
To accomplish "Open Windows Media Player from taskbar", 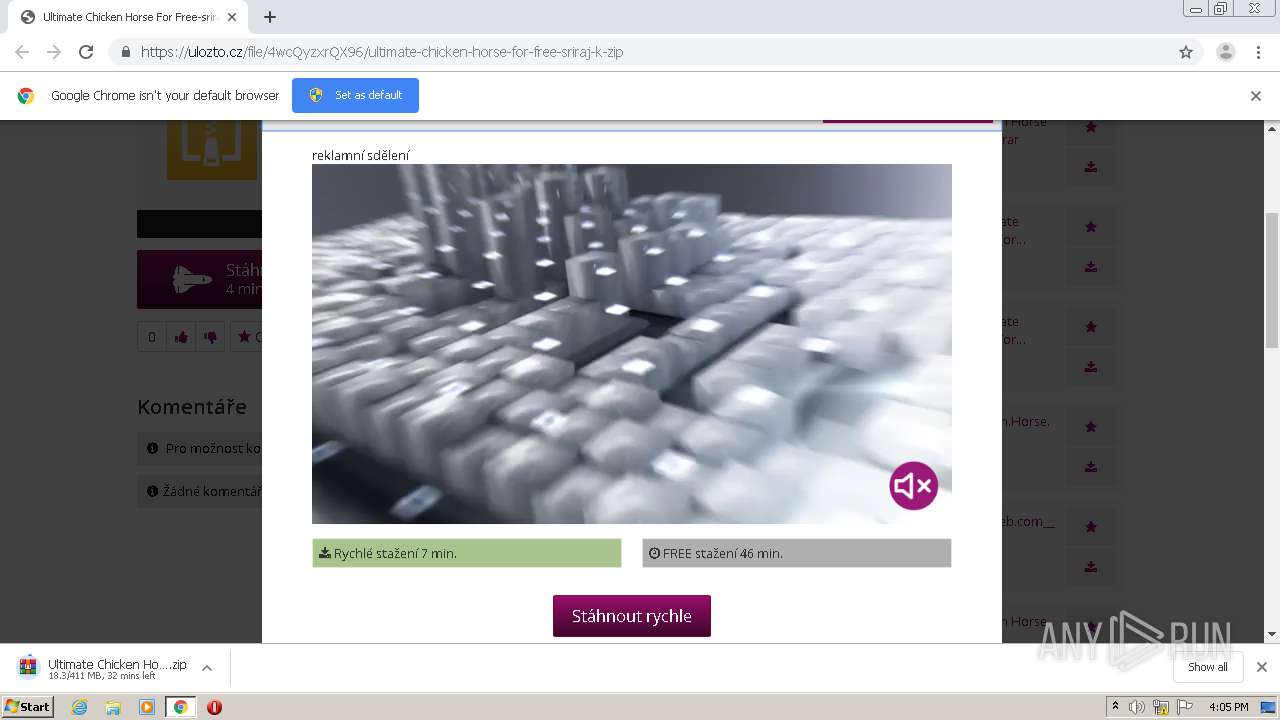I will 147,707.
